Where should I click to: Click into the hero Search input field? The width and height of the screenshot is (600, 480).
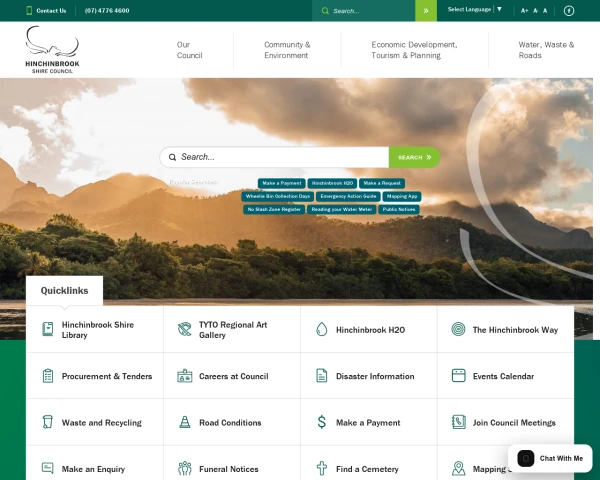[x=274, y=157]
